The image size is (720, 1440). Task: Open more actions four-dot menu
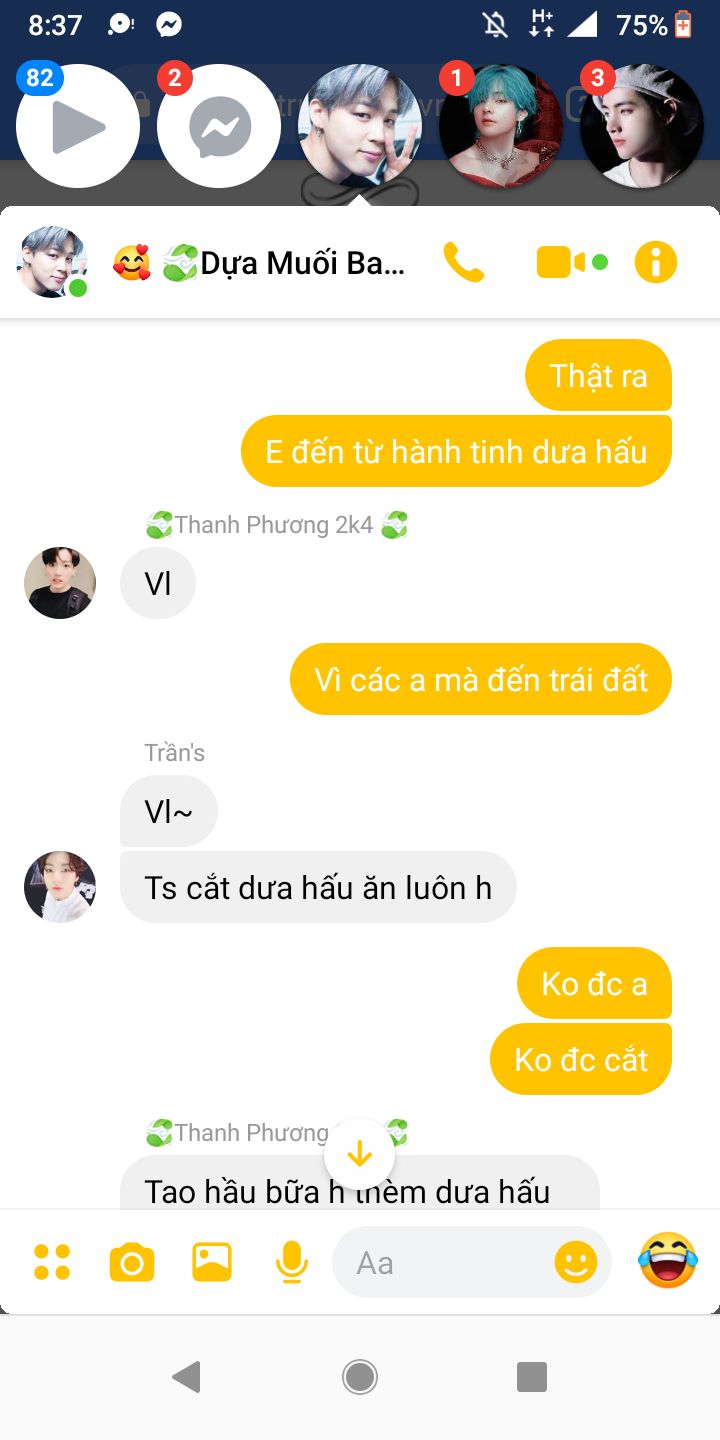[x=52, y=1262]
